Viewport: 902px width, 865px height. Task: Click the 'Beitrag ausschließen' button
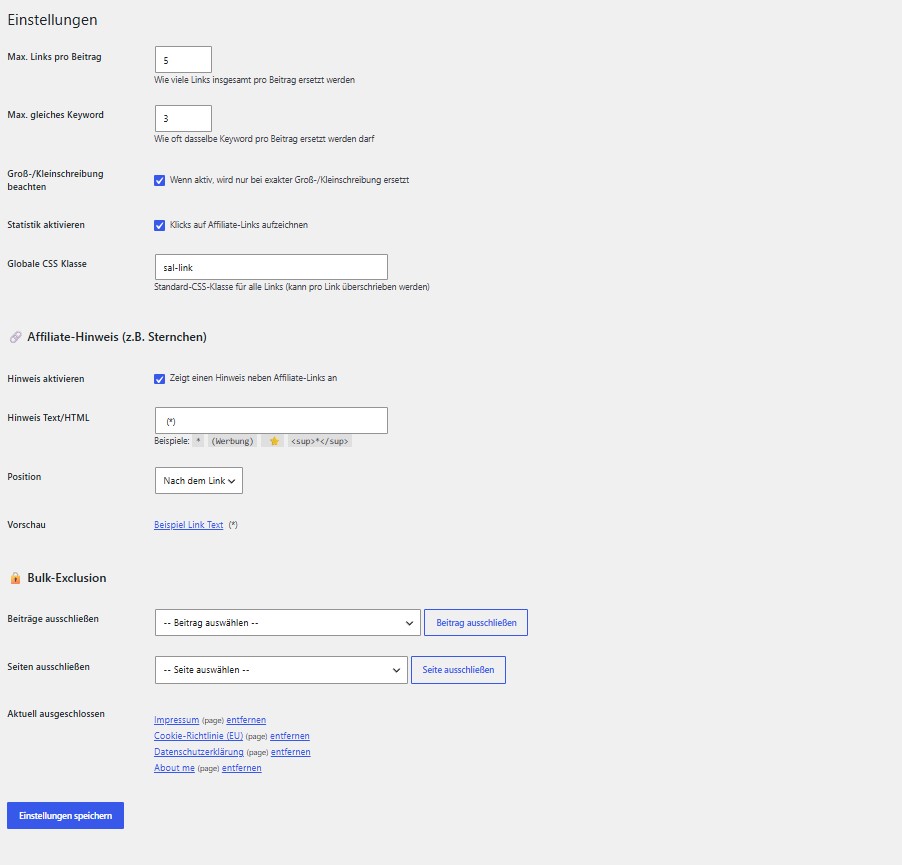(x=476, y=622)
